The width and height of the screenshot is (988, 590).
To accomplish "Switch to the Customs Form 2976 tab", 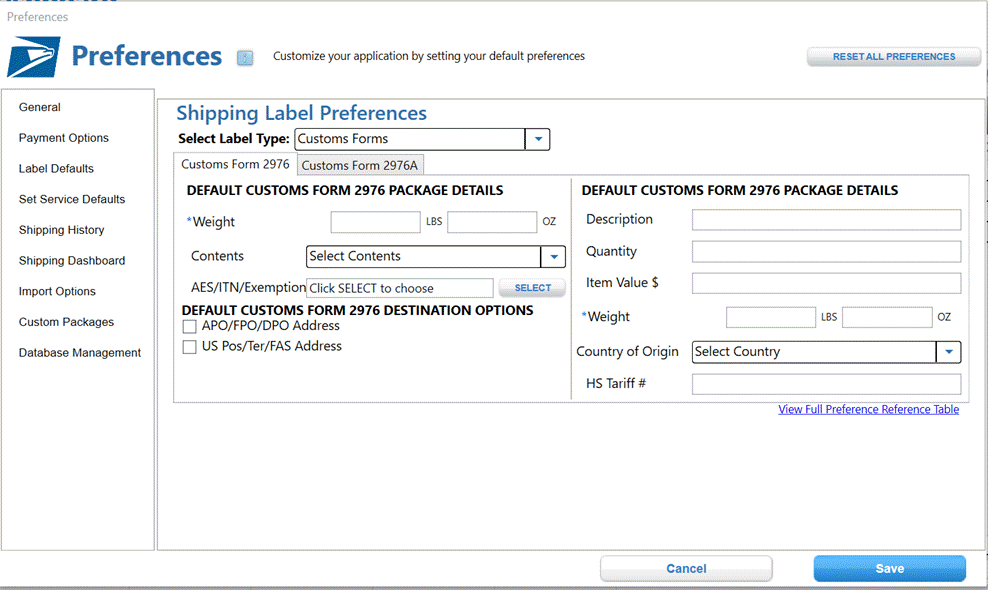I will pos(235,165).
